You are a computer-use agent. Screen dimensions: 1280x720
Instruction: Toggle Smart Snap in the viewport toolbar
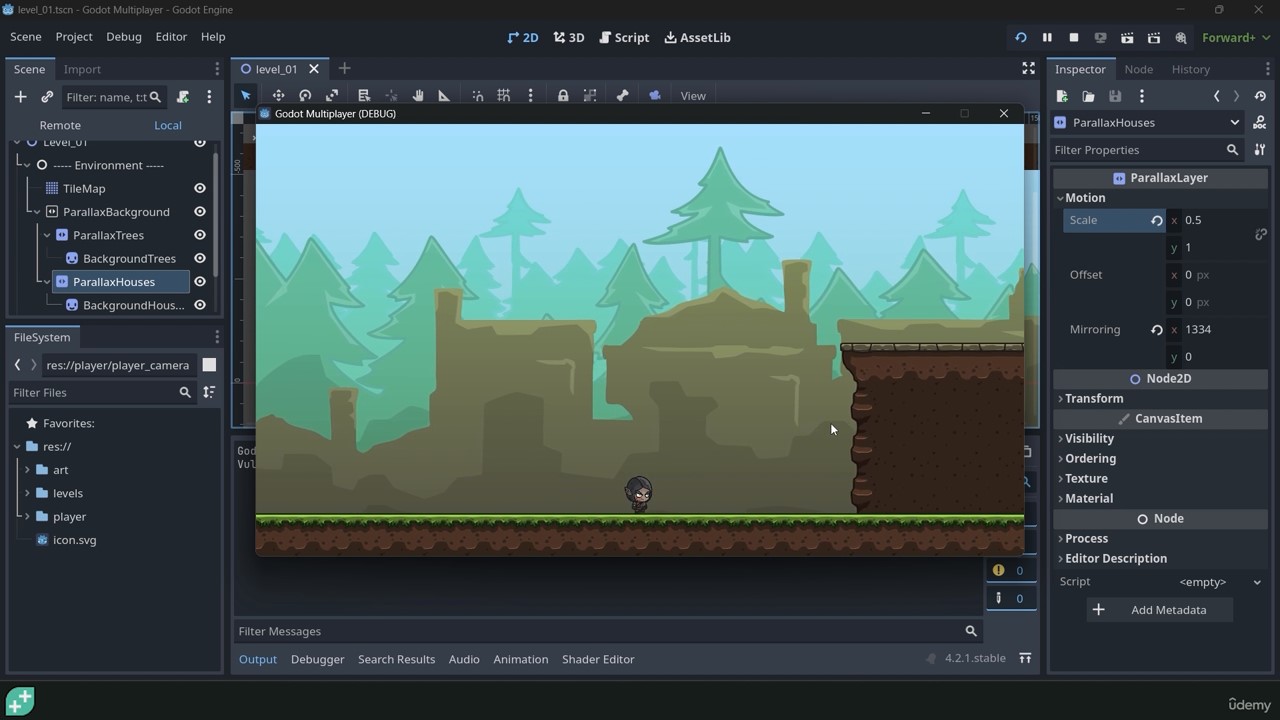point(478,96)
